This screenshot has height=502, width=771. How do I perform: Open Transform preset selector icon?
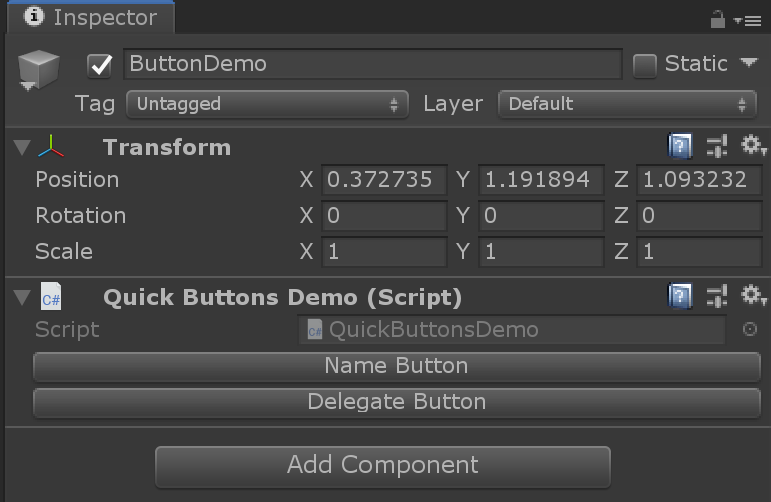point(716,148)
